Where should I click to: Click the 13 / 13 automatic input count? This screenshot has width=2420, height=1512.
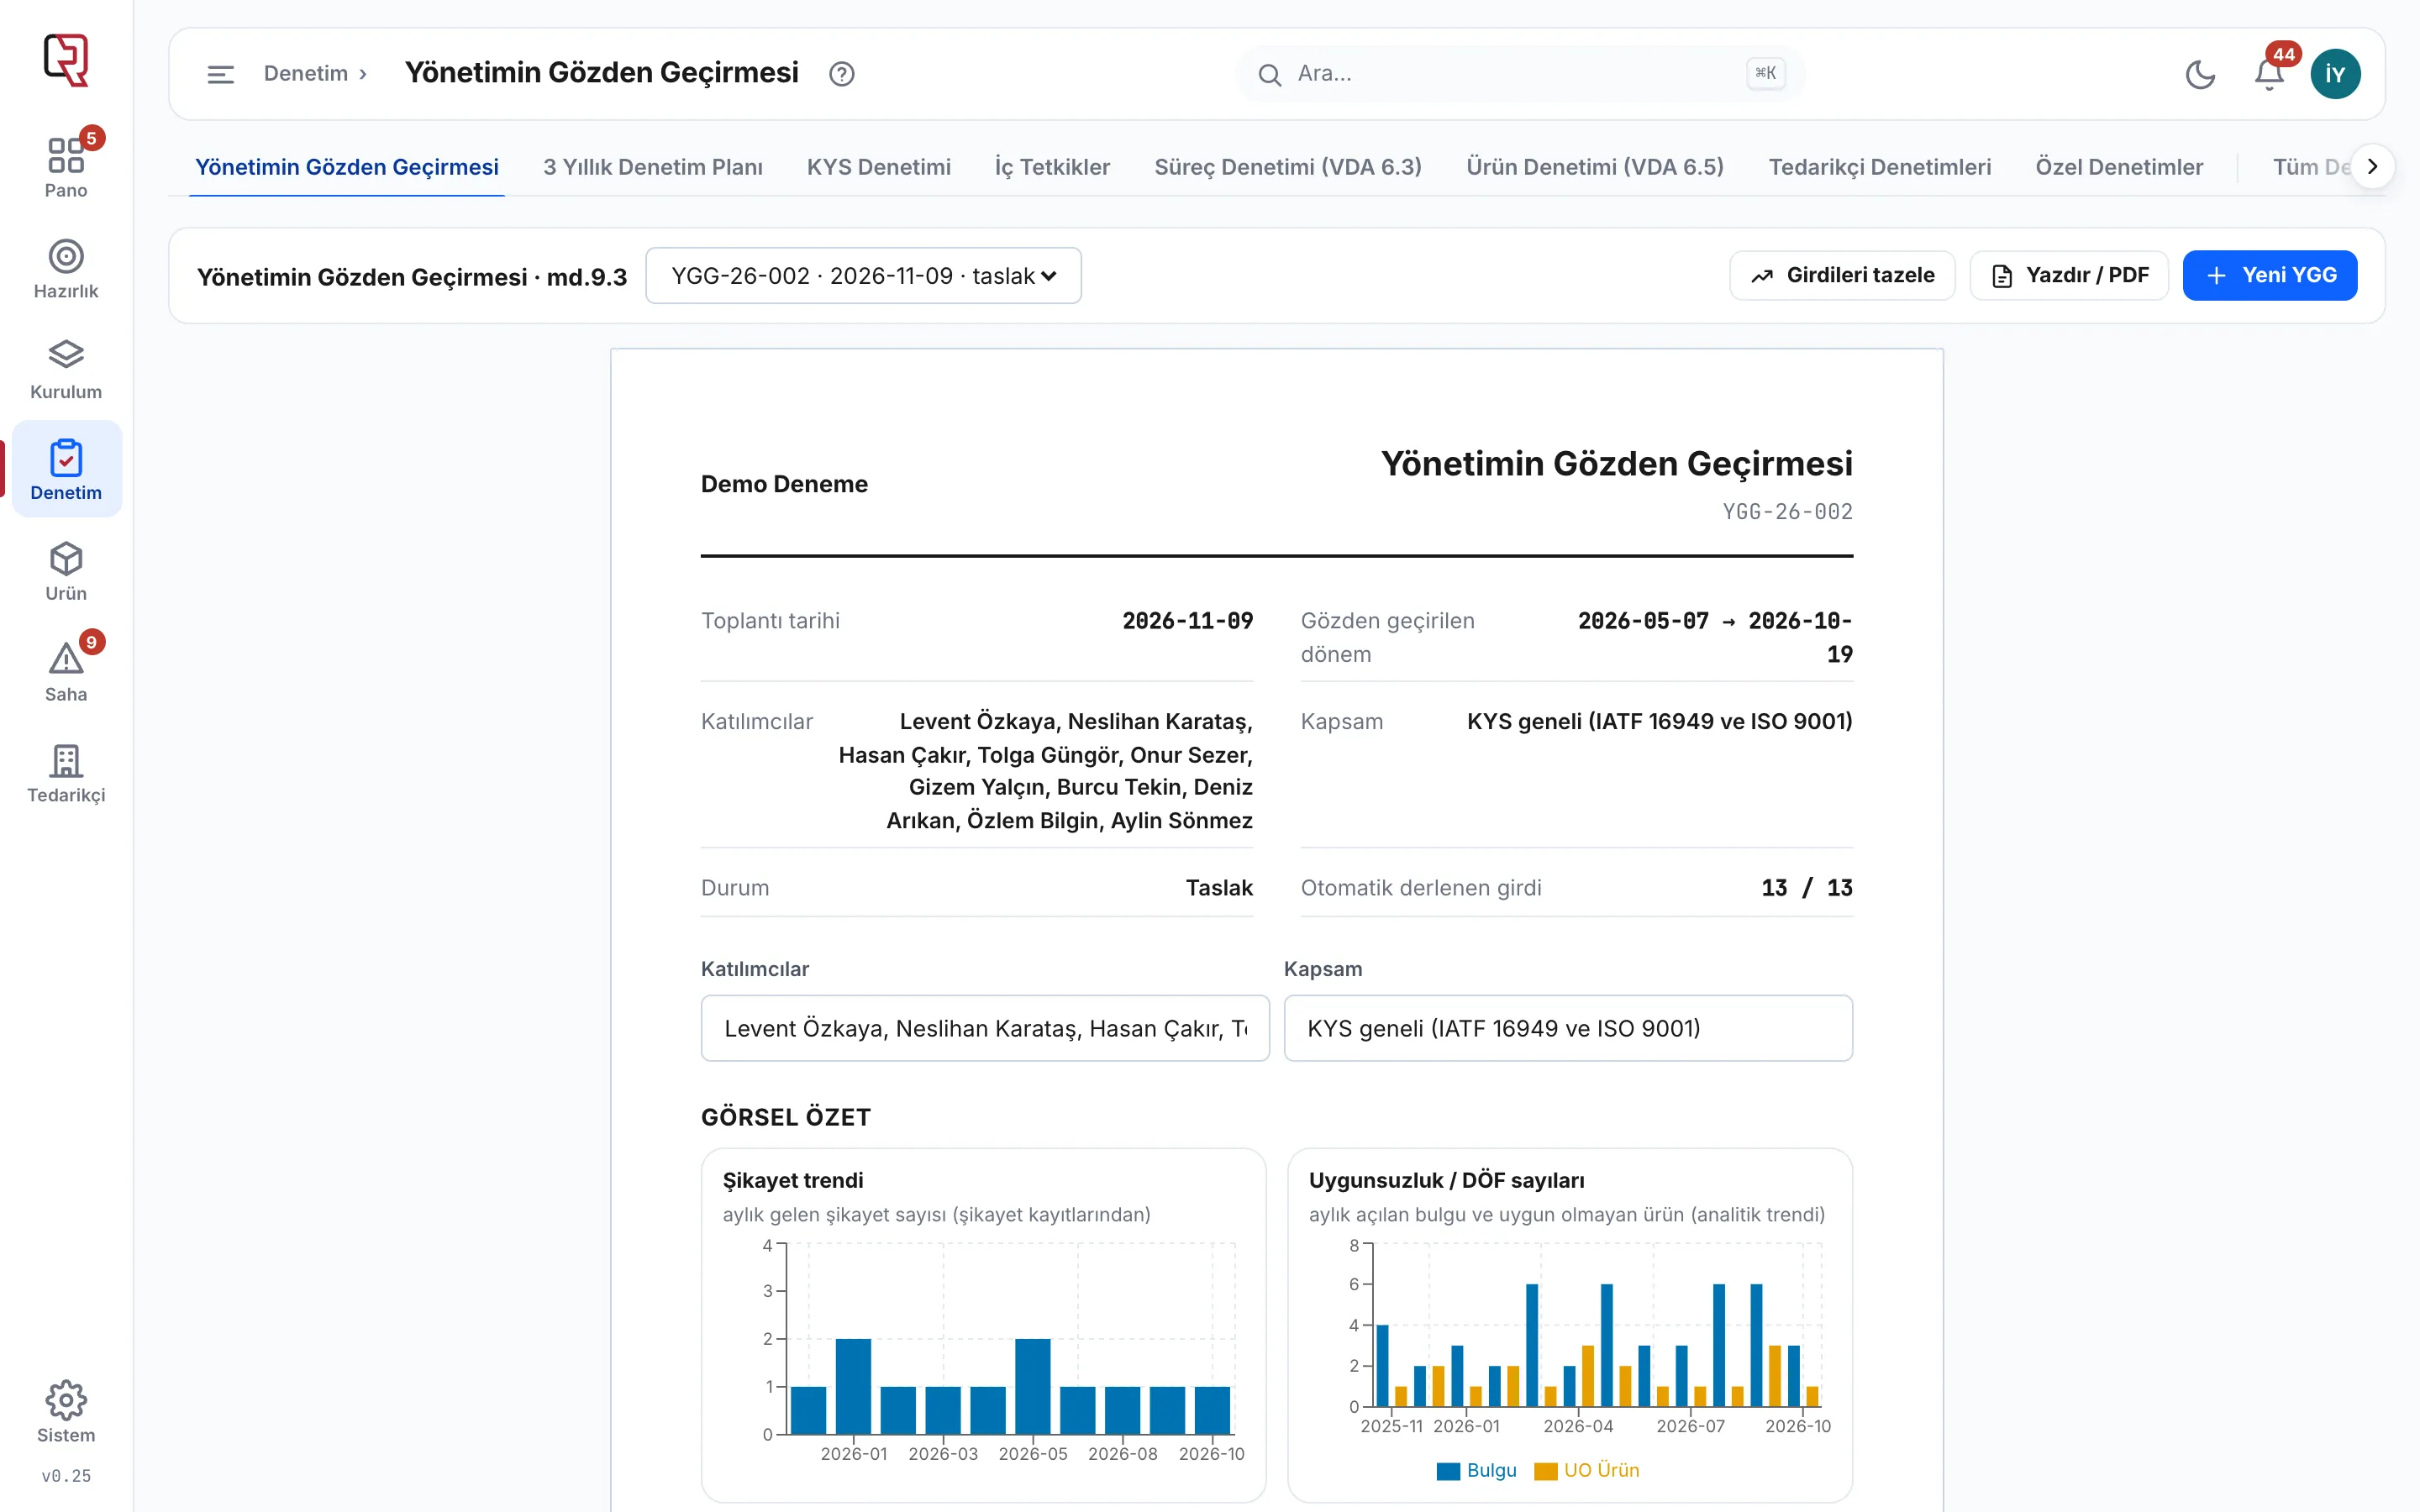[x=1807, y=888]
